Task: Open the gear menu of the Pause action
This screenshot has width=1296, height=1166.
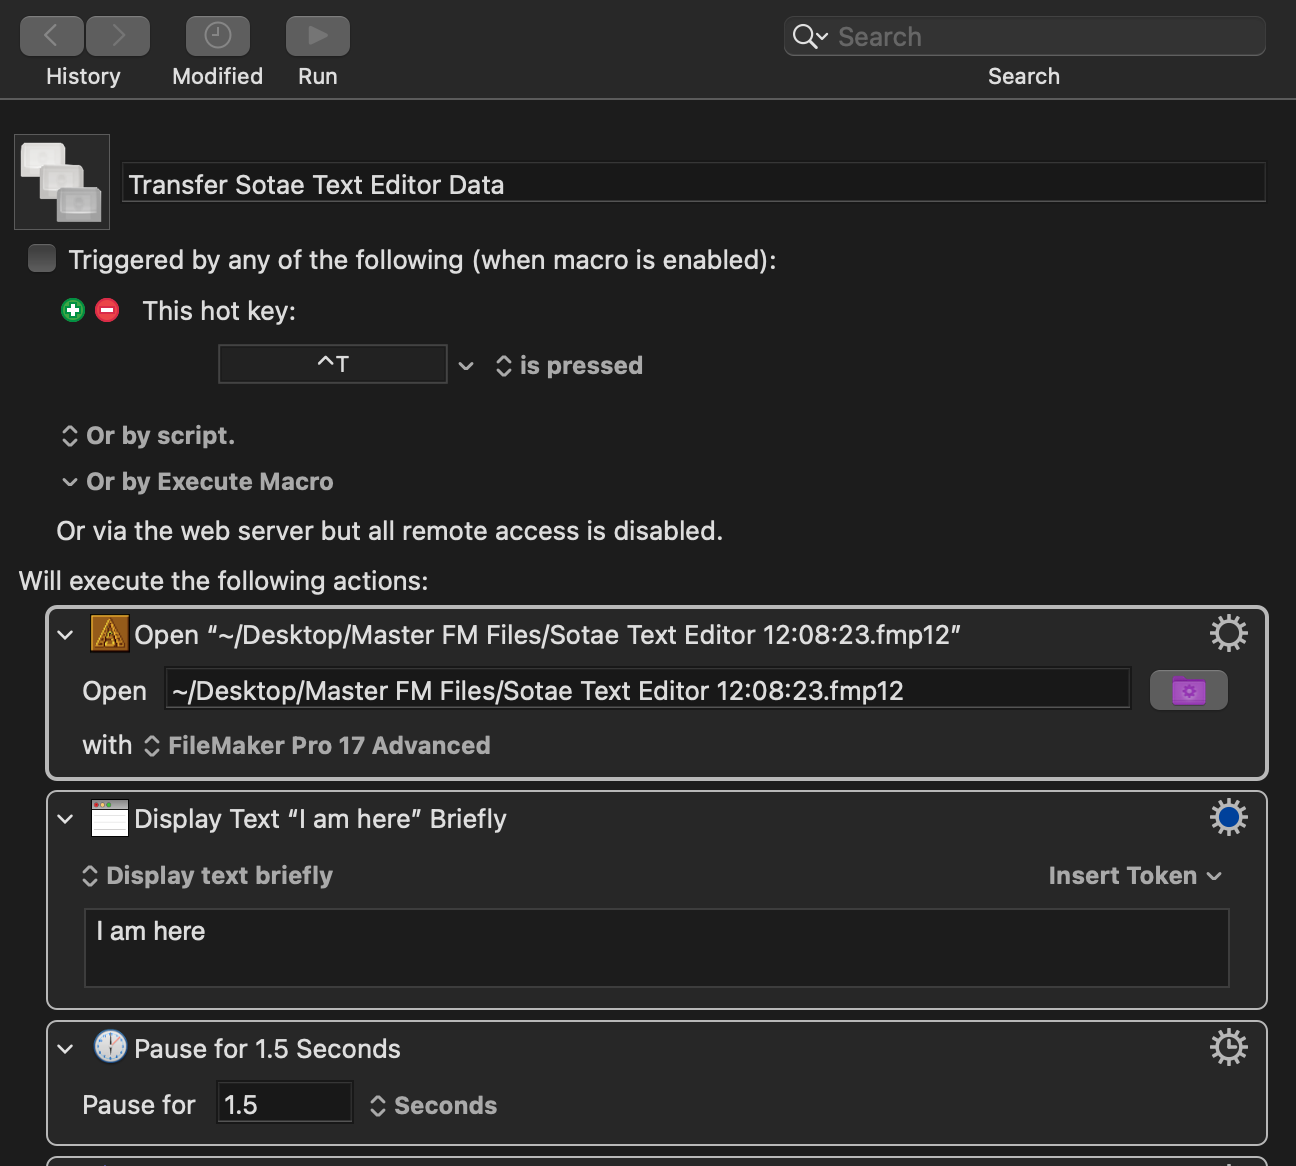Action: click(1229, 1047)
